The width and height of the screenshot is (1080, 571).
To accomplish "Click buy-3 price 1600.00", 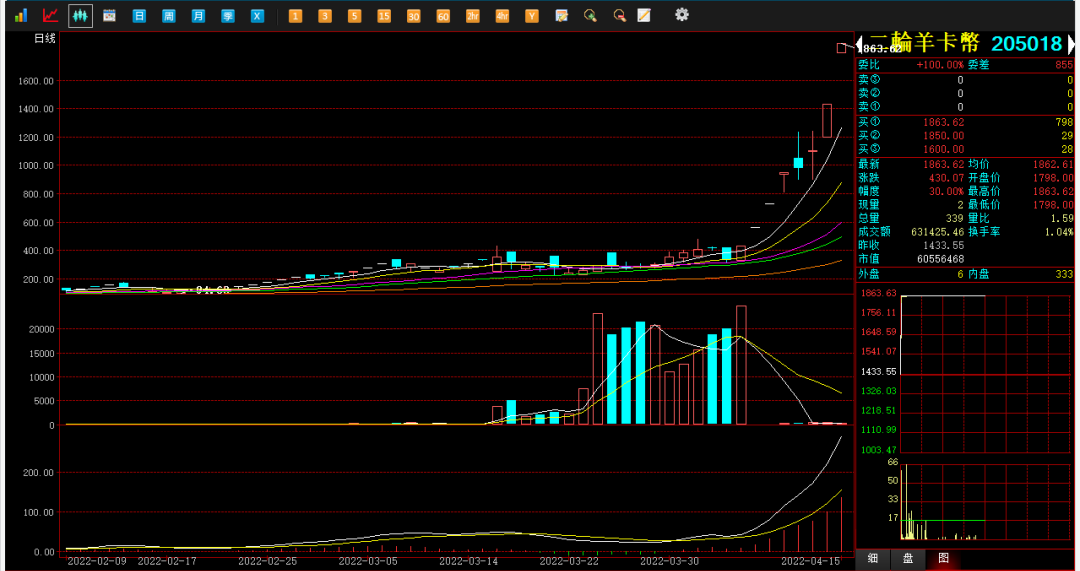I will click(944, 149).
